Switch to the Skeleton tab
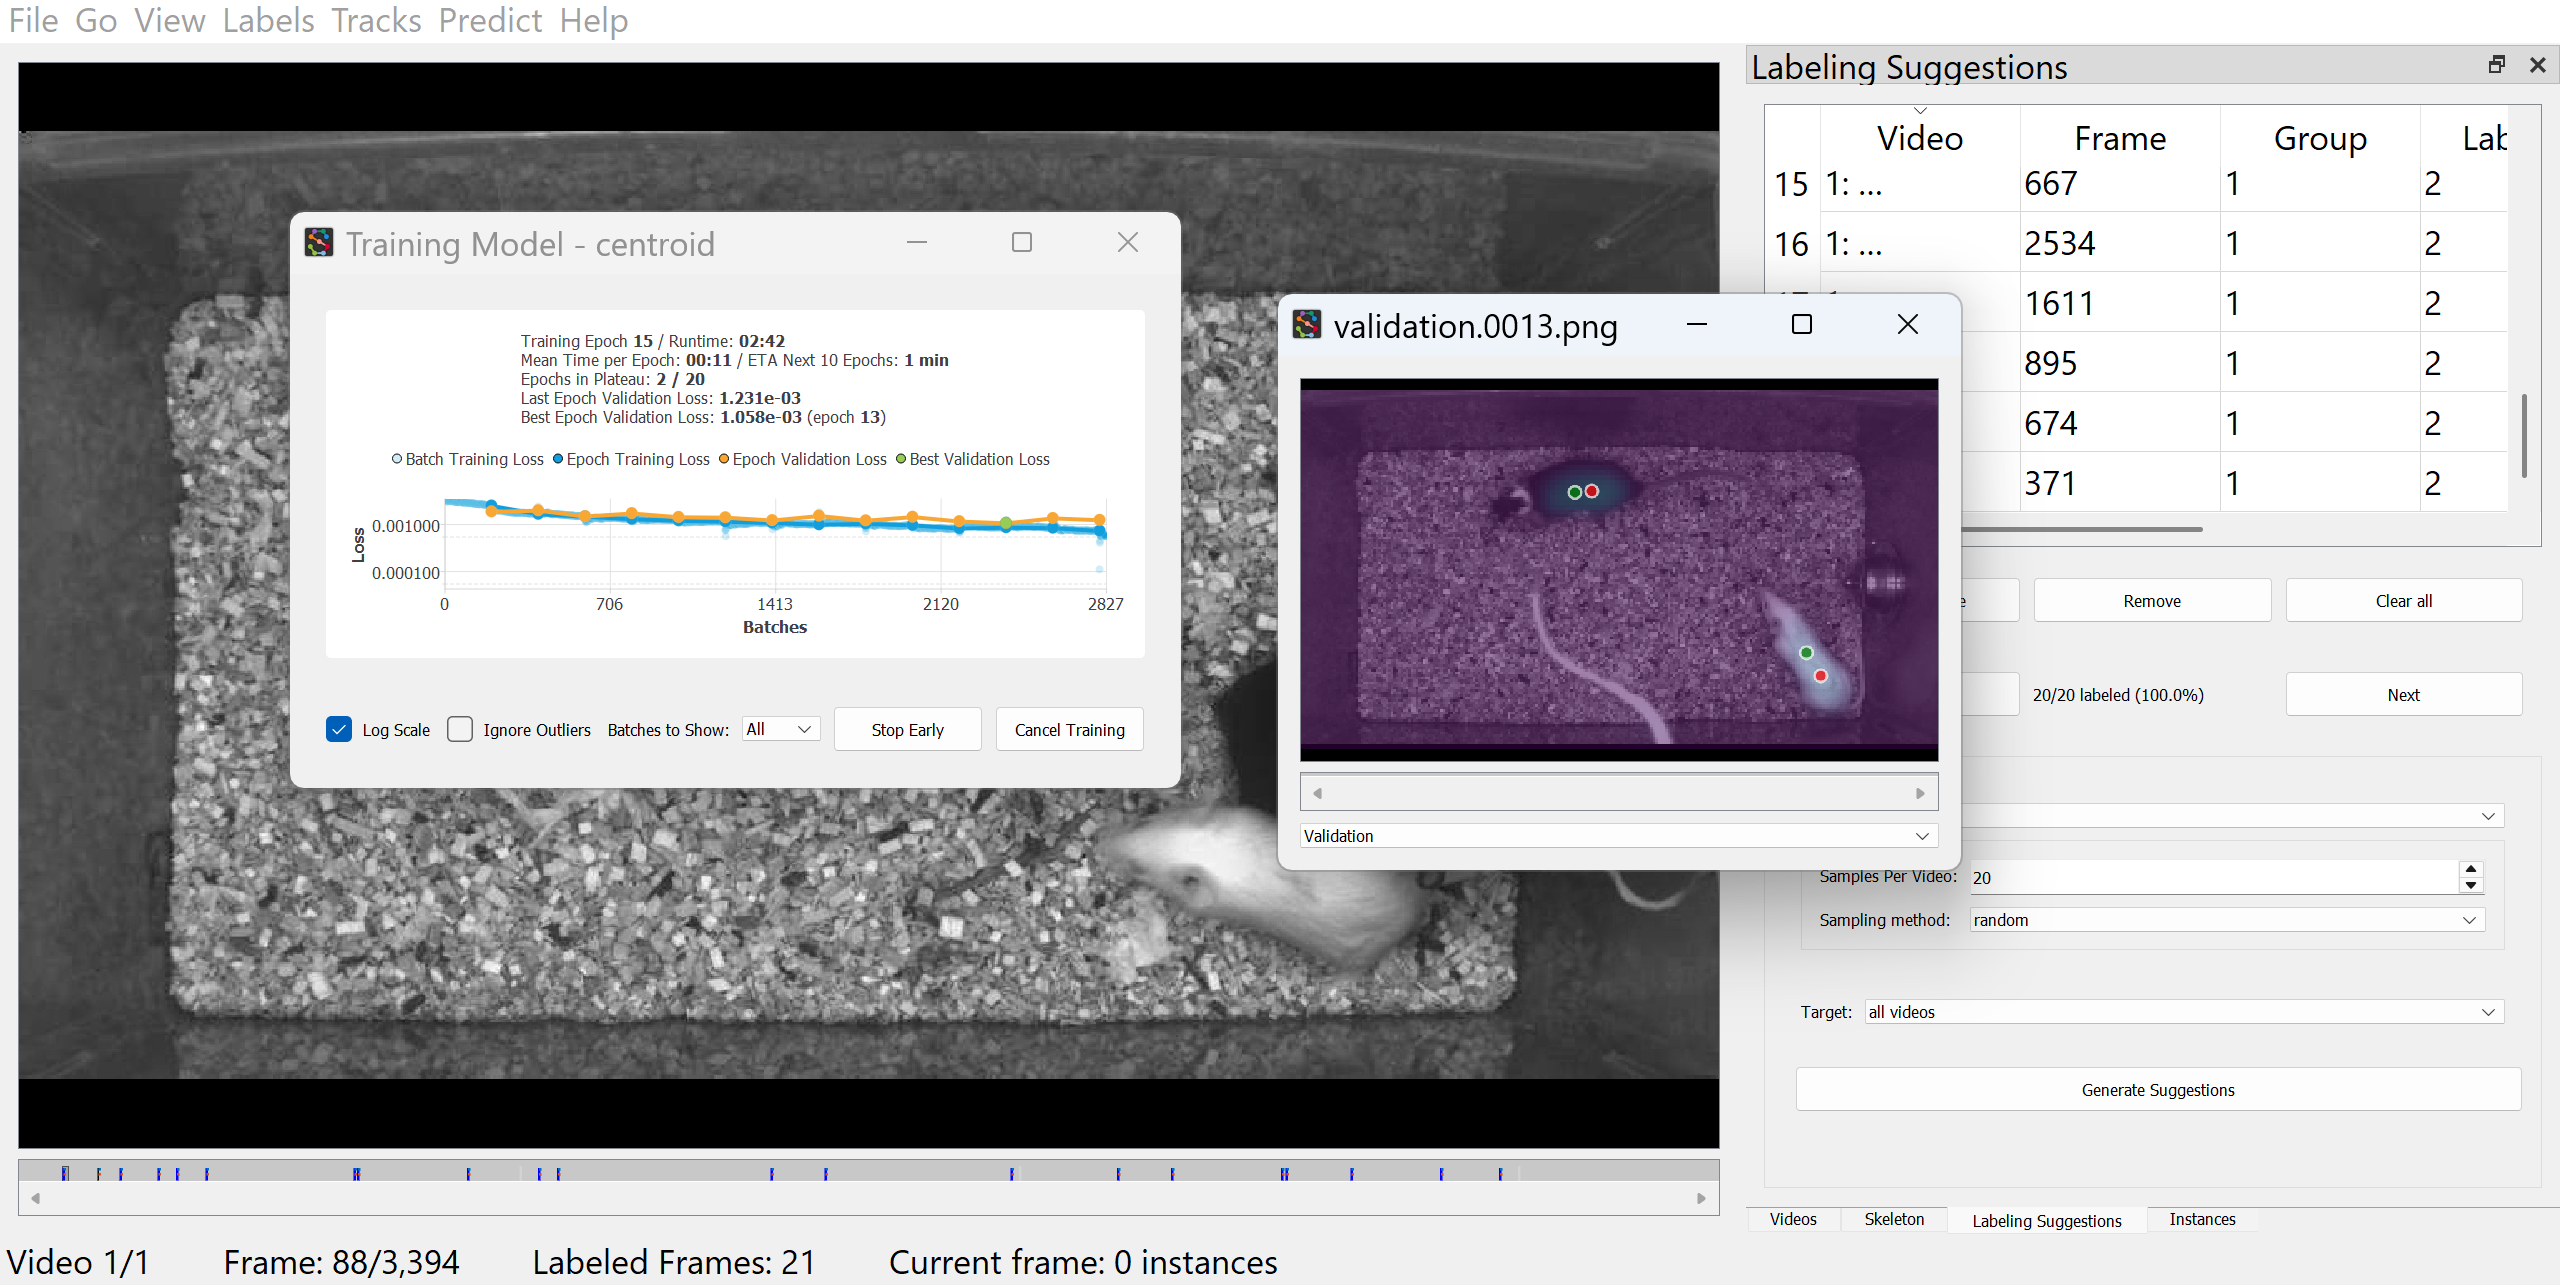The width and height of the screenshot is (2560, 1285). tap(1893, 1219)
